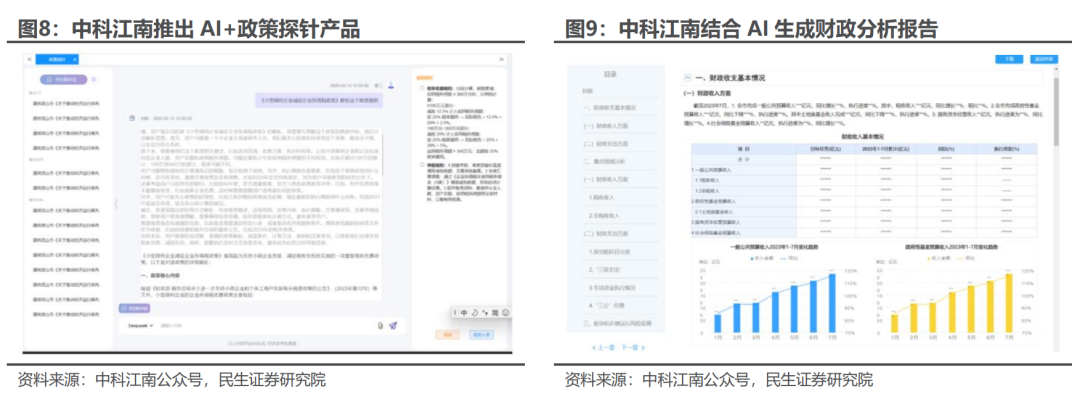This screenshot has height=404, width=1080.
Task: Click the 1.一般公共预算收入 table row
Action: click(864, 169)
